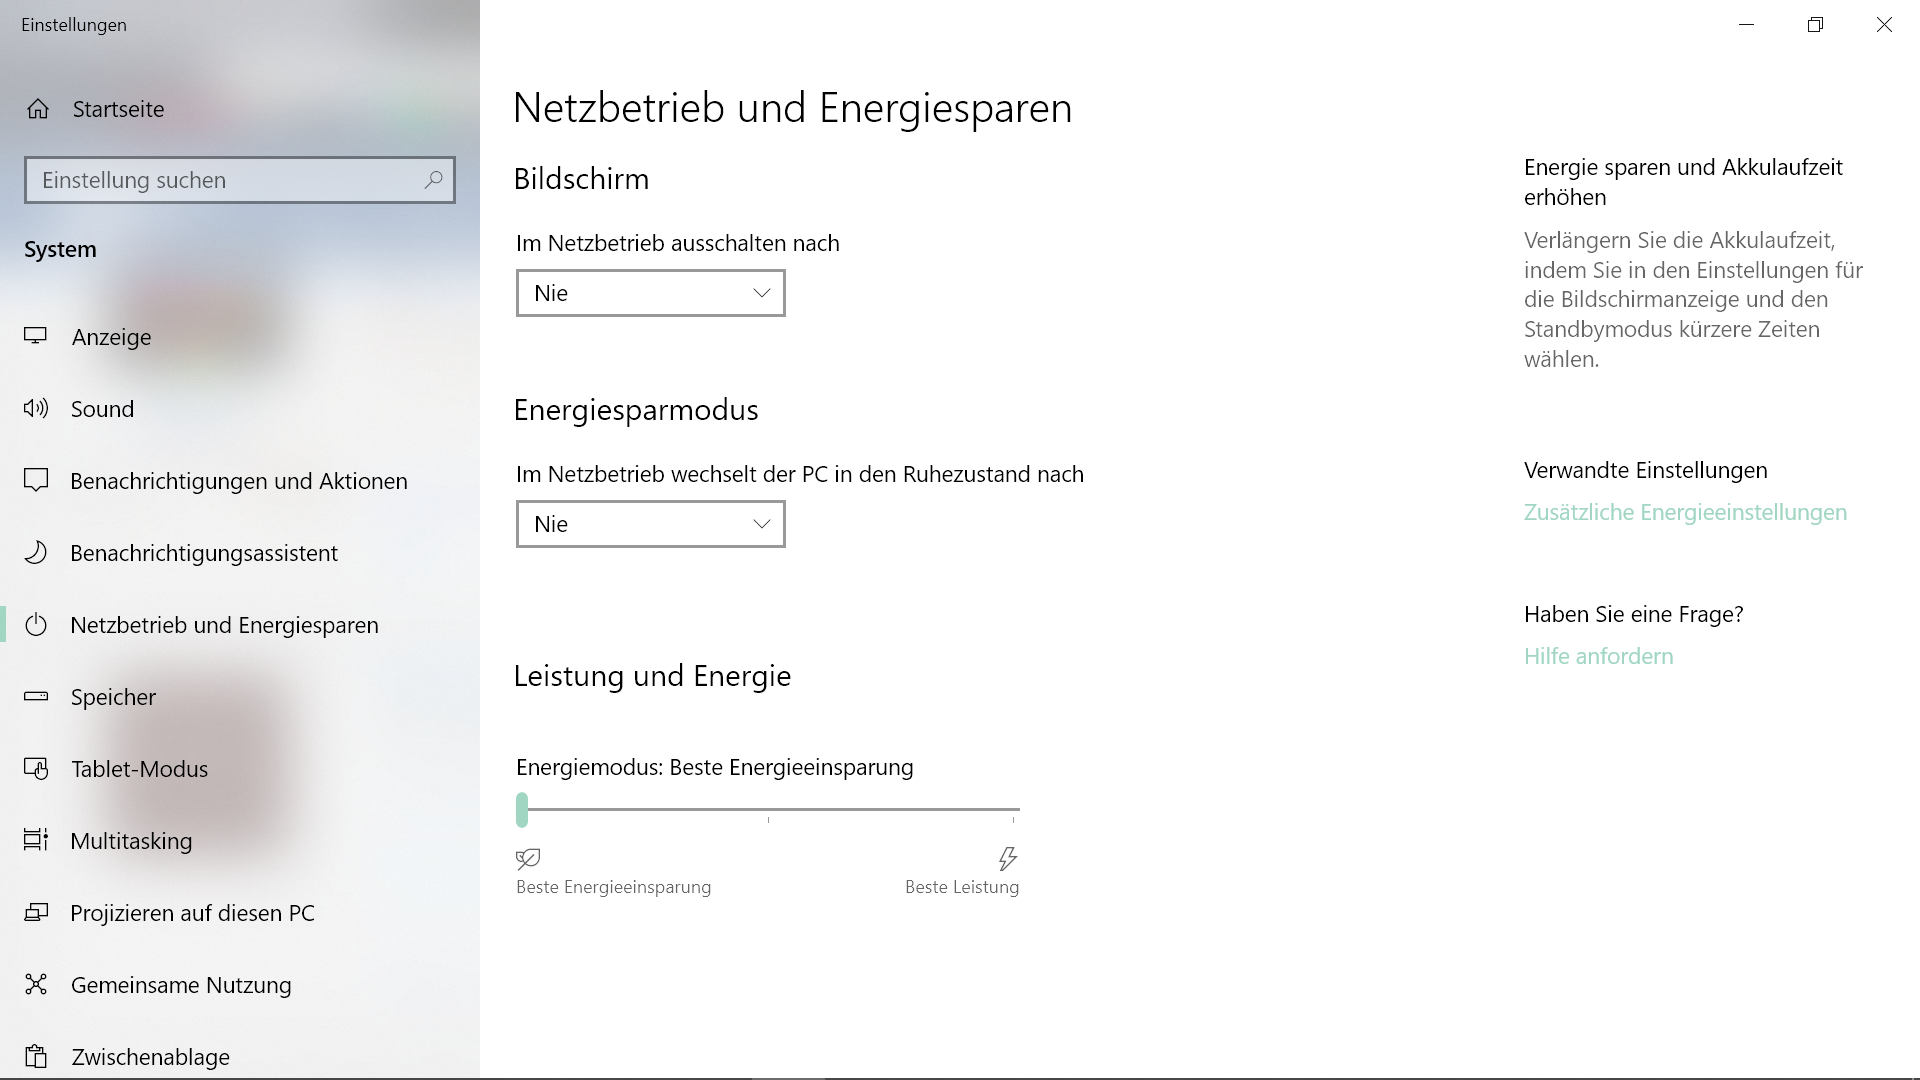Image resolution: width=1920 pixels, height=1080 pixels.
Task: Go to Multitasking settings
Action: coord(131,841)
